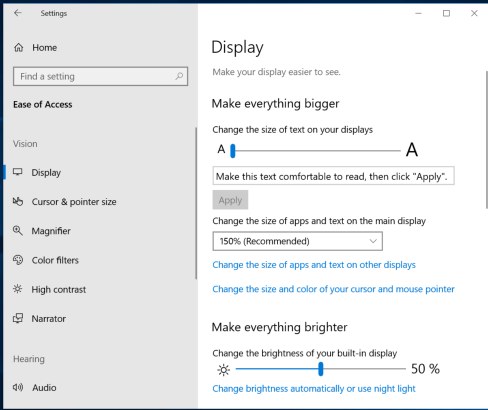488x410 pixels.
Task: Click the Color filters palette icon
Action: [18, 260]
